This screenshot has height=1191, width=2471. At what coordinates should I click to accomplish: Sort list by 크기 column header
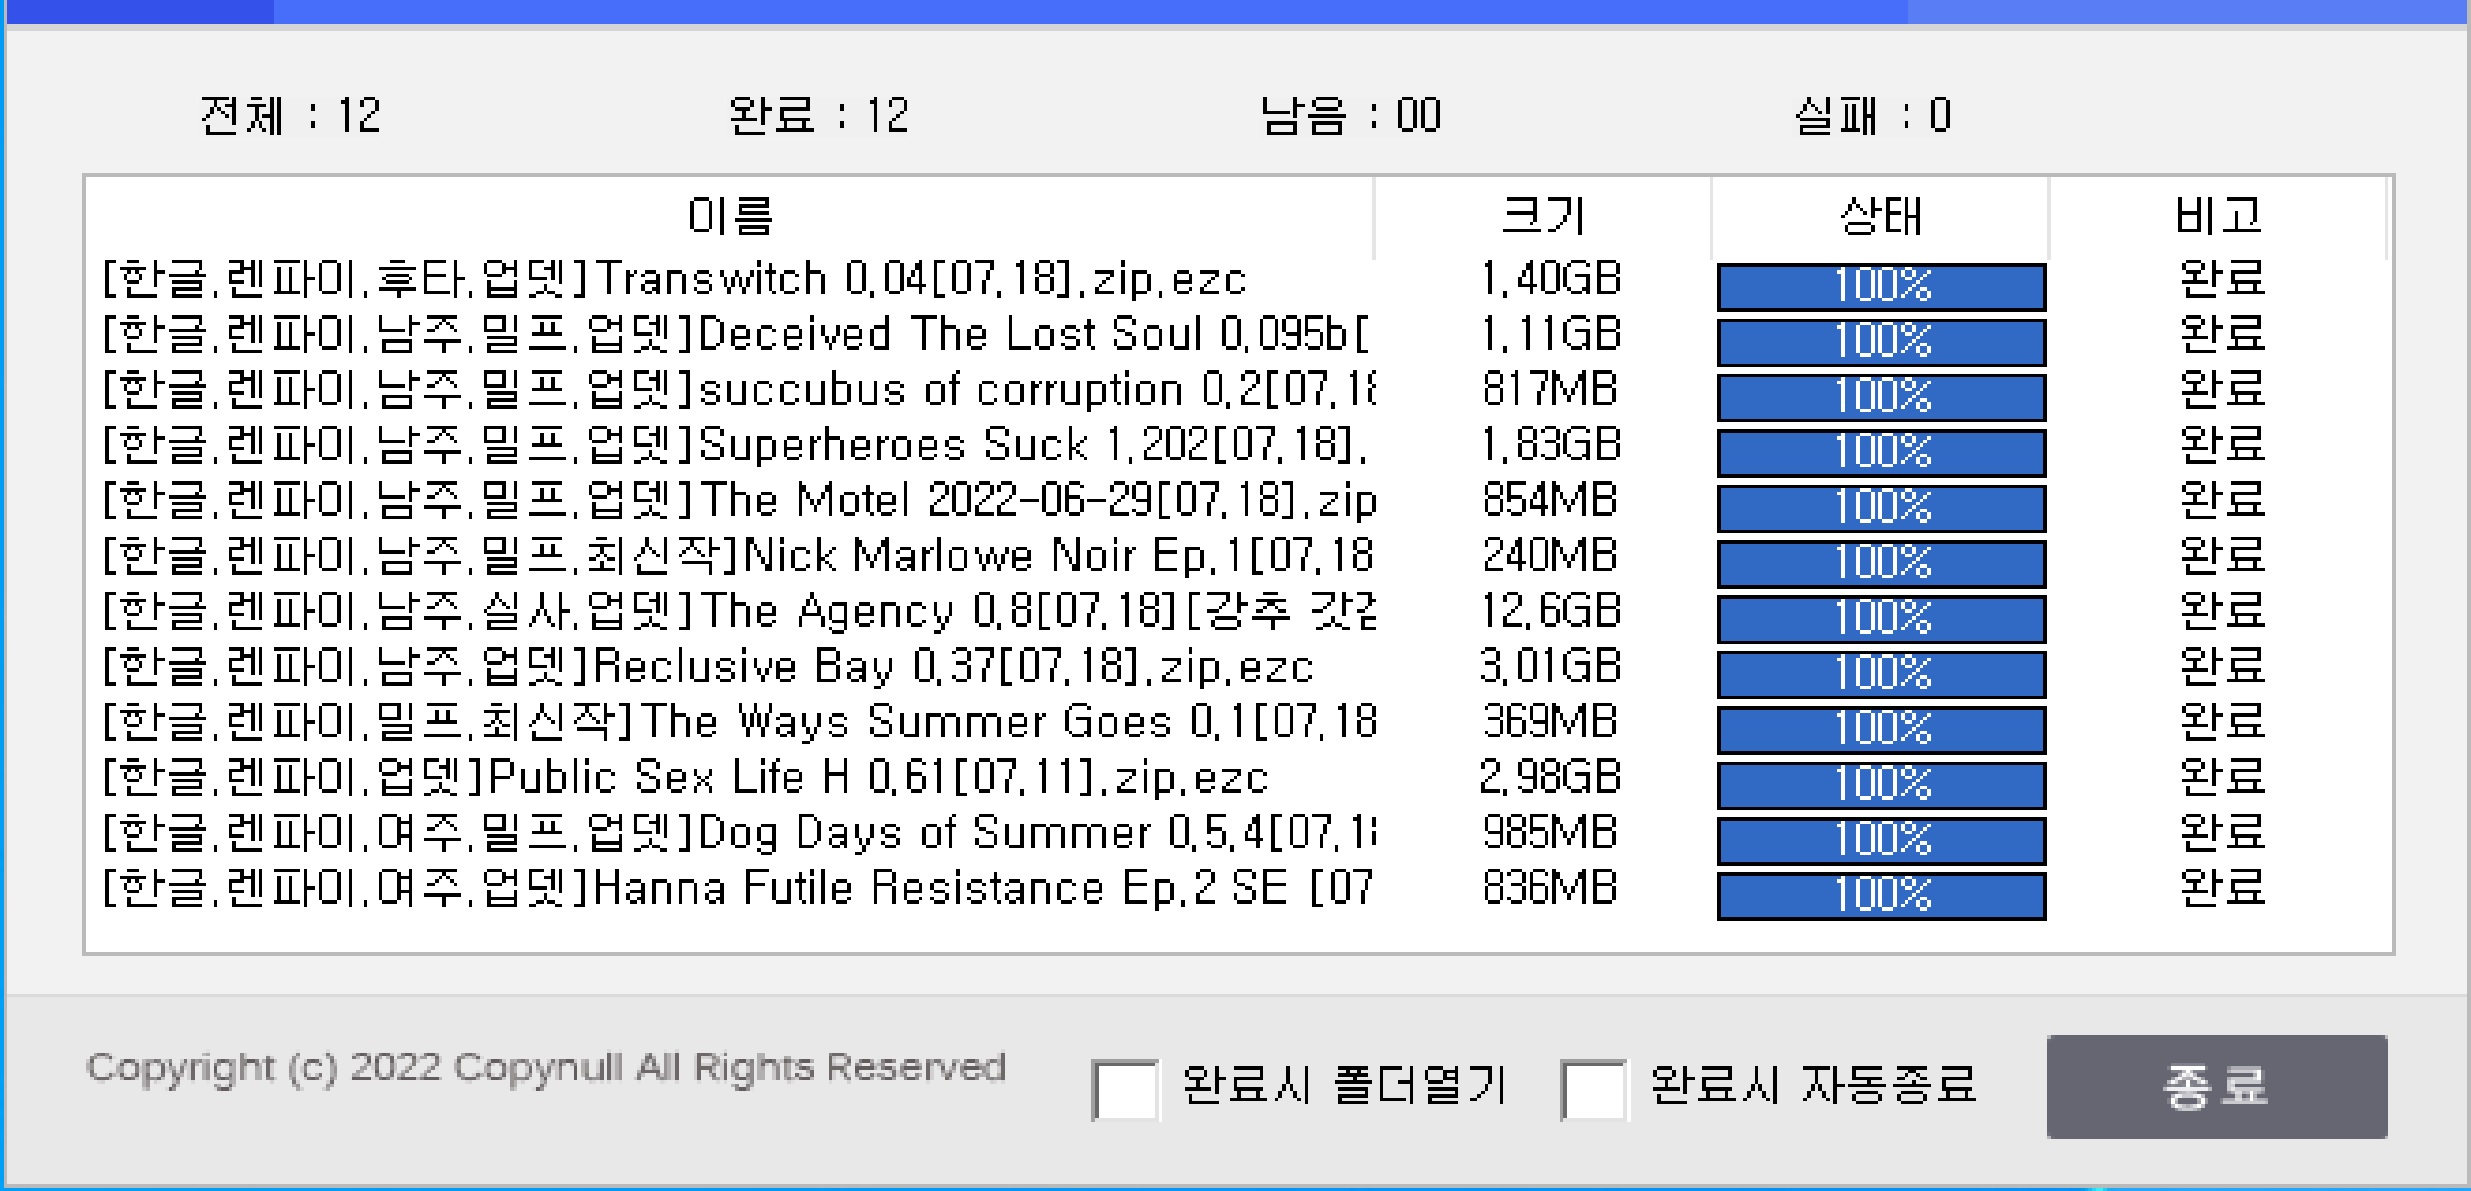(1542, 216)
